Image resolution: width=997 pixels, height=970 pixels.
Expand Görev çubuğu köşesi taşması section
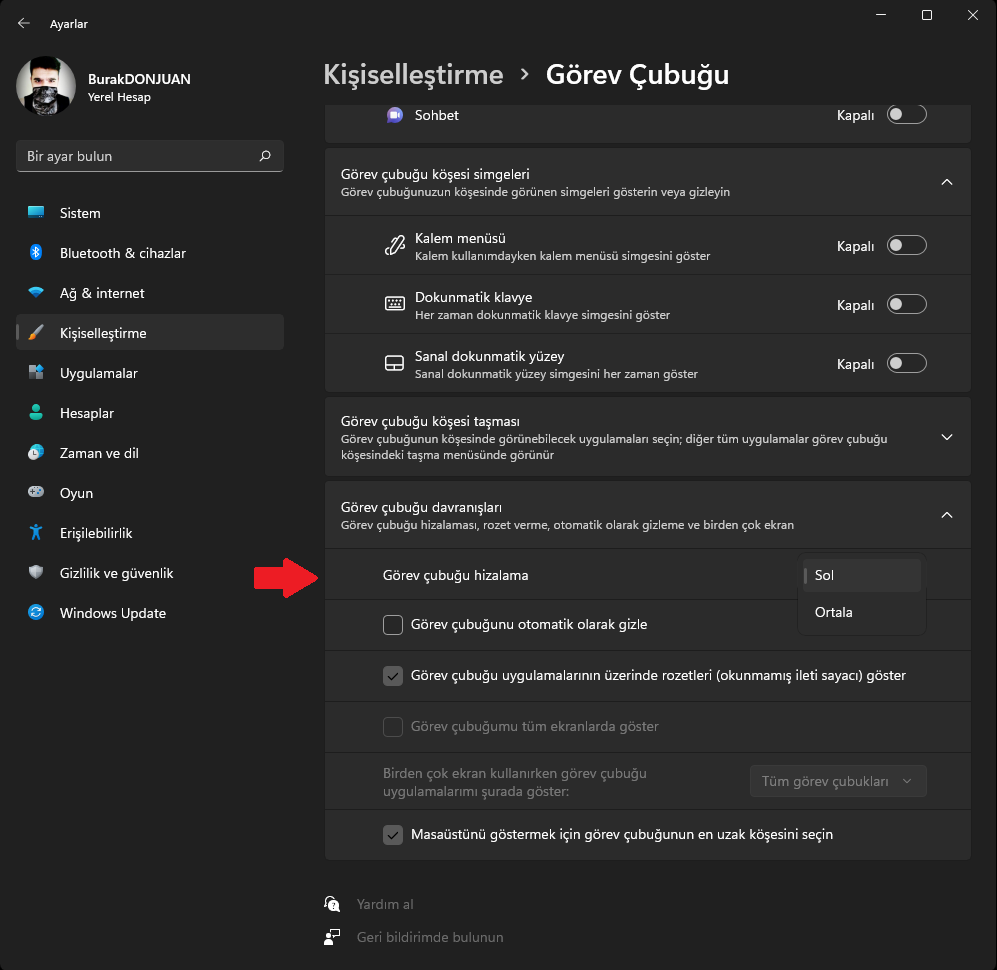(x=947, y=437)
